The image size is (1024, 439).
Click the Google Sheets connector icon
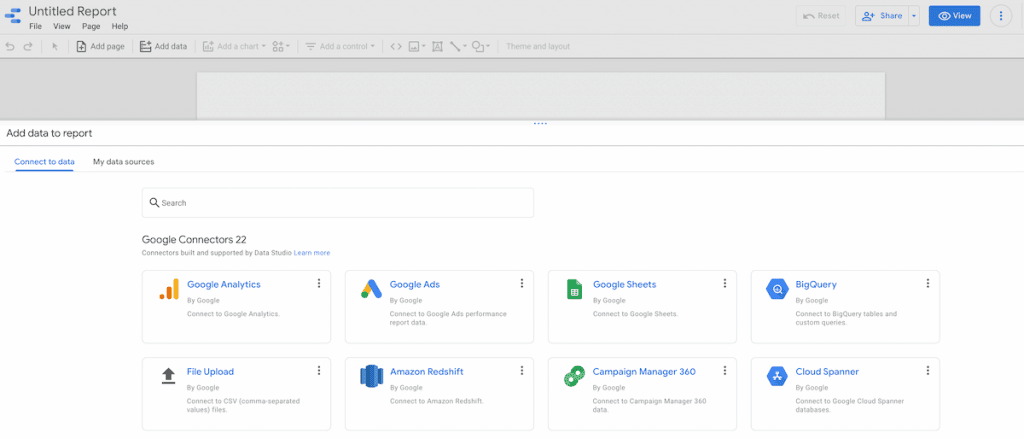pyautogui.click(x=574, y=289)
